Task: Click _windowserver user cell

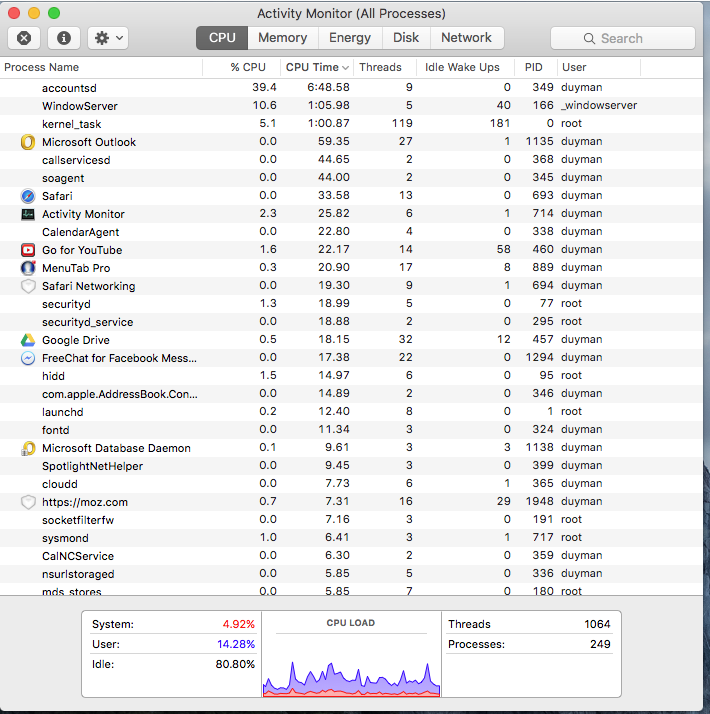Action: click(x=599, y=106)
